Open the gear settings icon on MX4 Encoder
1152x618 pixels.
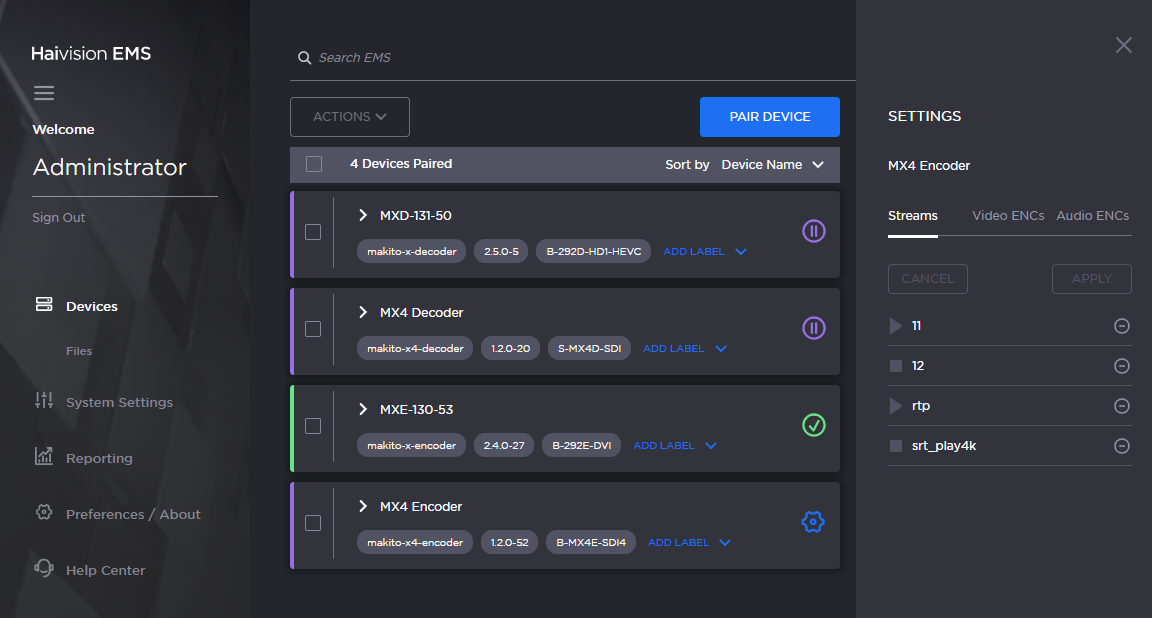(813, 521)
